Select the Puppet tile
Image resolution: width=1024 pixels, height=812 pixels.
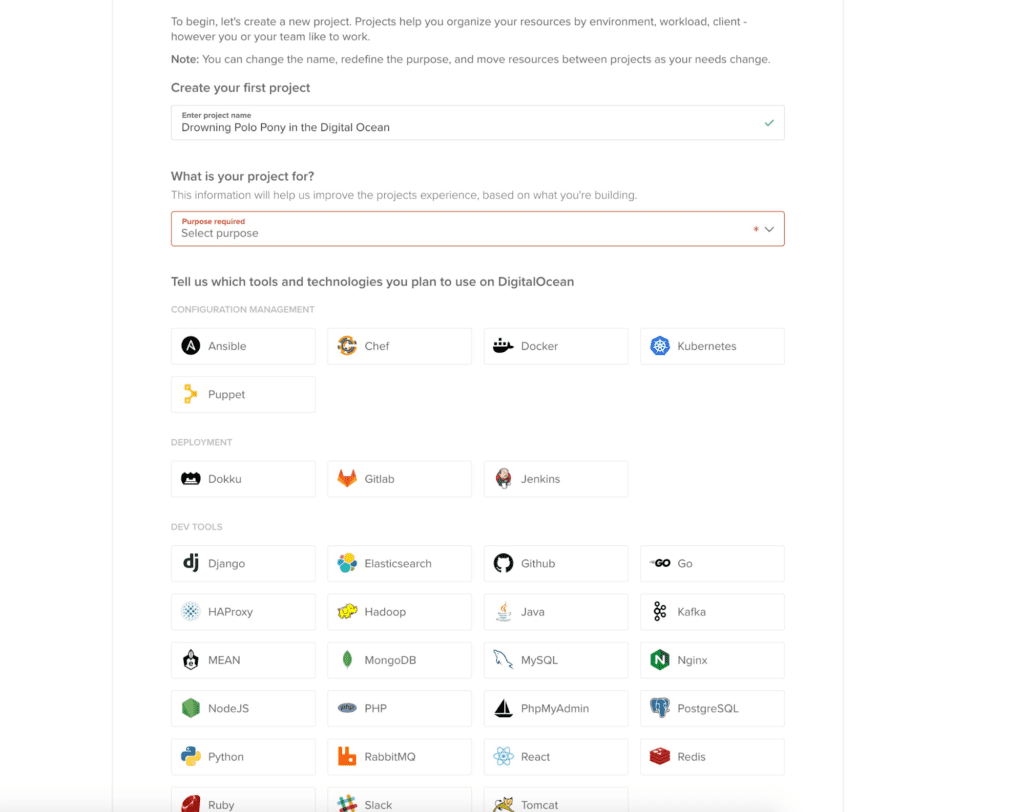[x=243, y=394]
